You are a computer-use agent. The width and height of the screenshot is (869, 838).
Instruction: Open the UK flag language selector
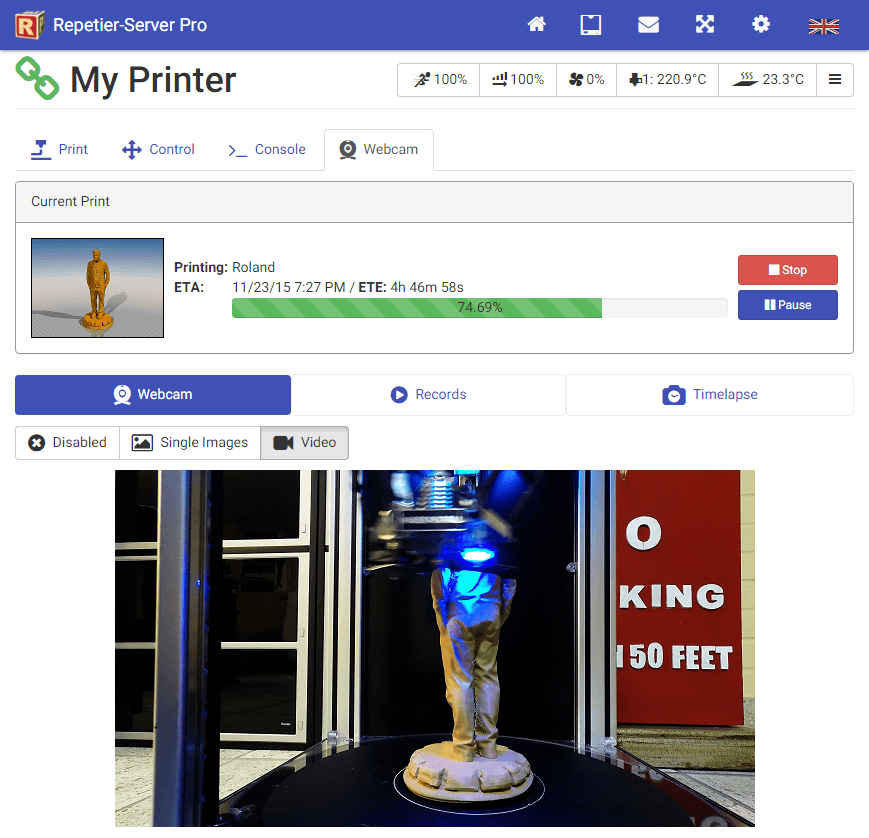coord(823,26)
